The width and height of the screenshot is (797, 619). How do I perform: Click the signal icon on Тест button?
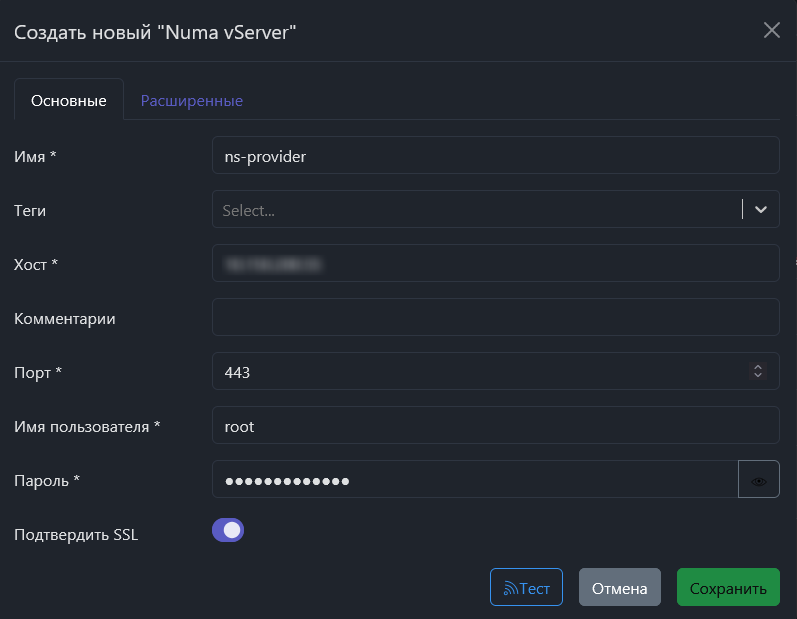[509, 589]
